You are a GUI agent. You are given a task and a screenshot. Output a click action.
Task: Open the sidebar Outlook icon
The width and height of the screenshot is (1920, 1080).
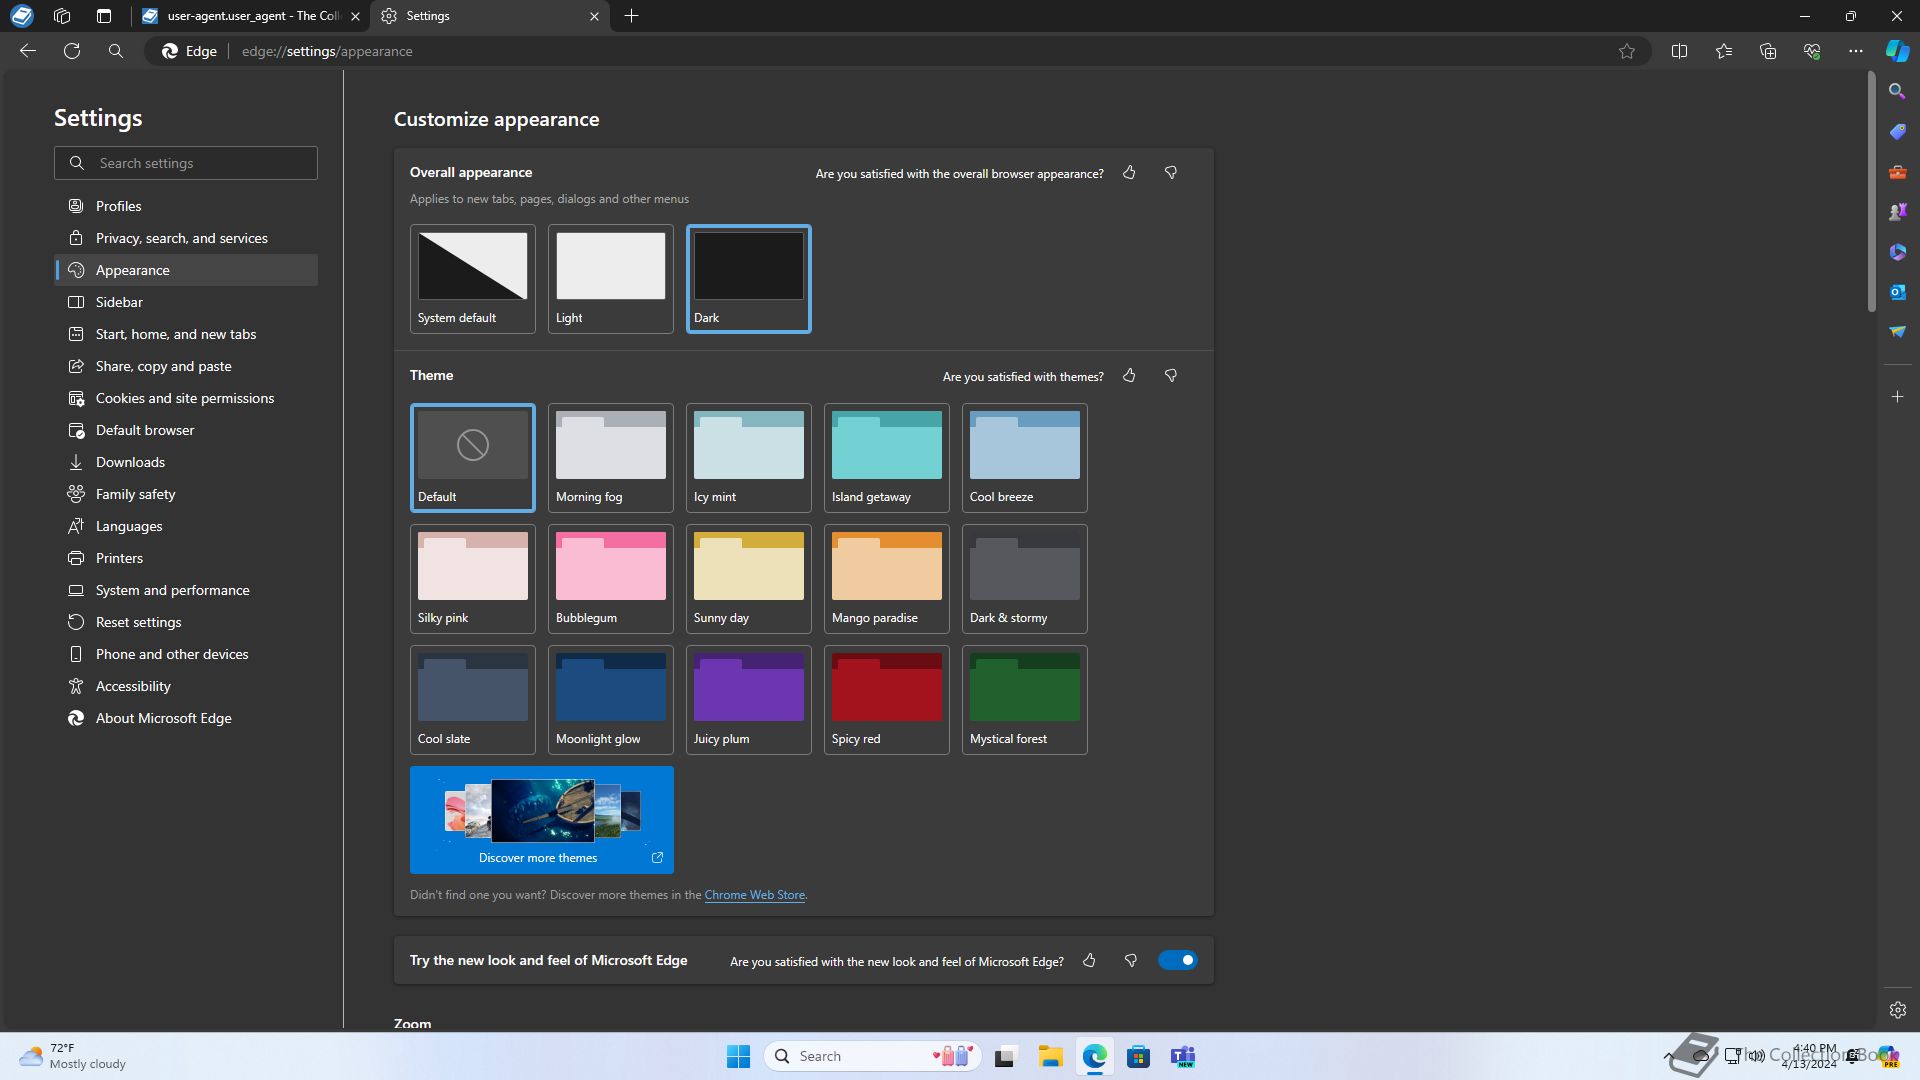(1897, 292)
